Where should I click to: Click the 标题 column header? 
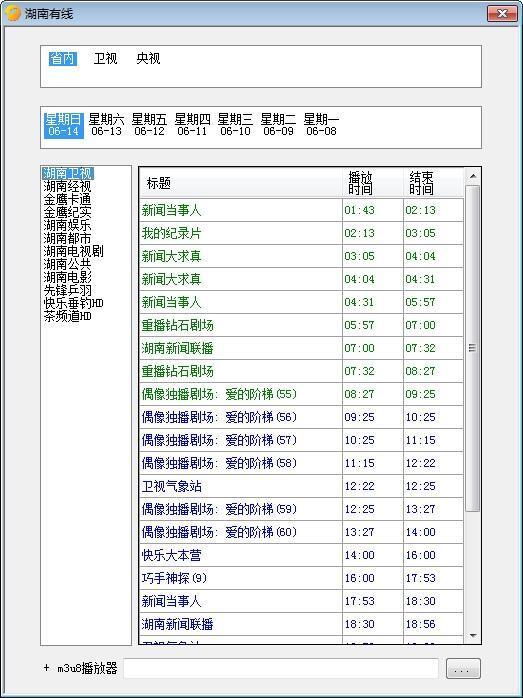coord(241,183)
